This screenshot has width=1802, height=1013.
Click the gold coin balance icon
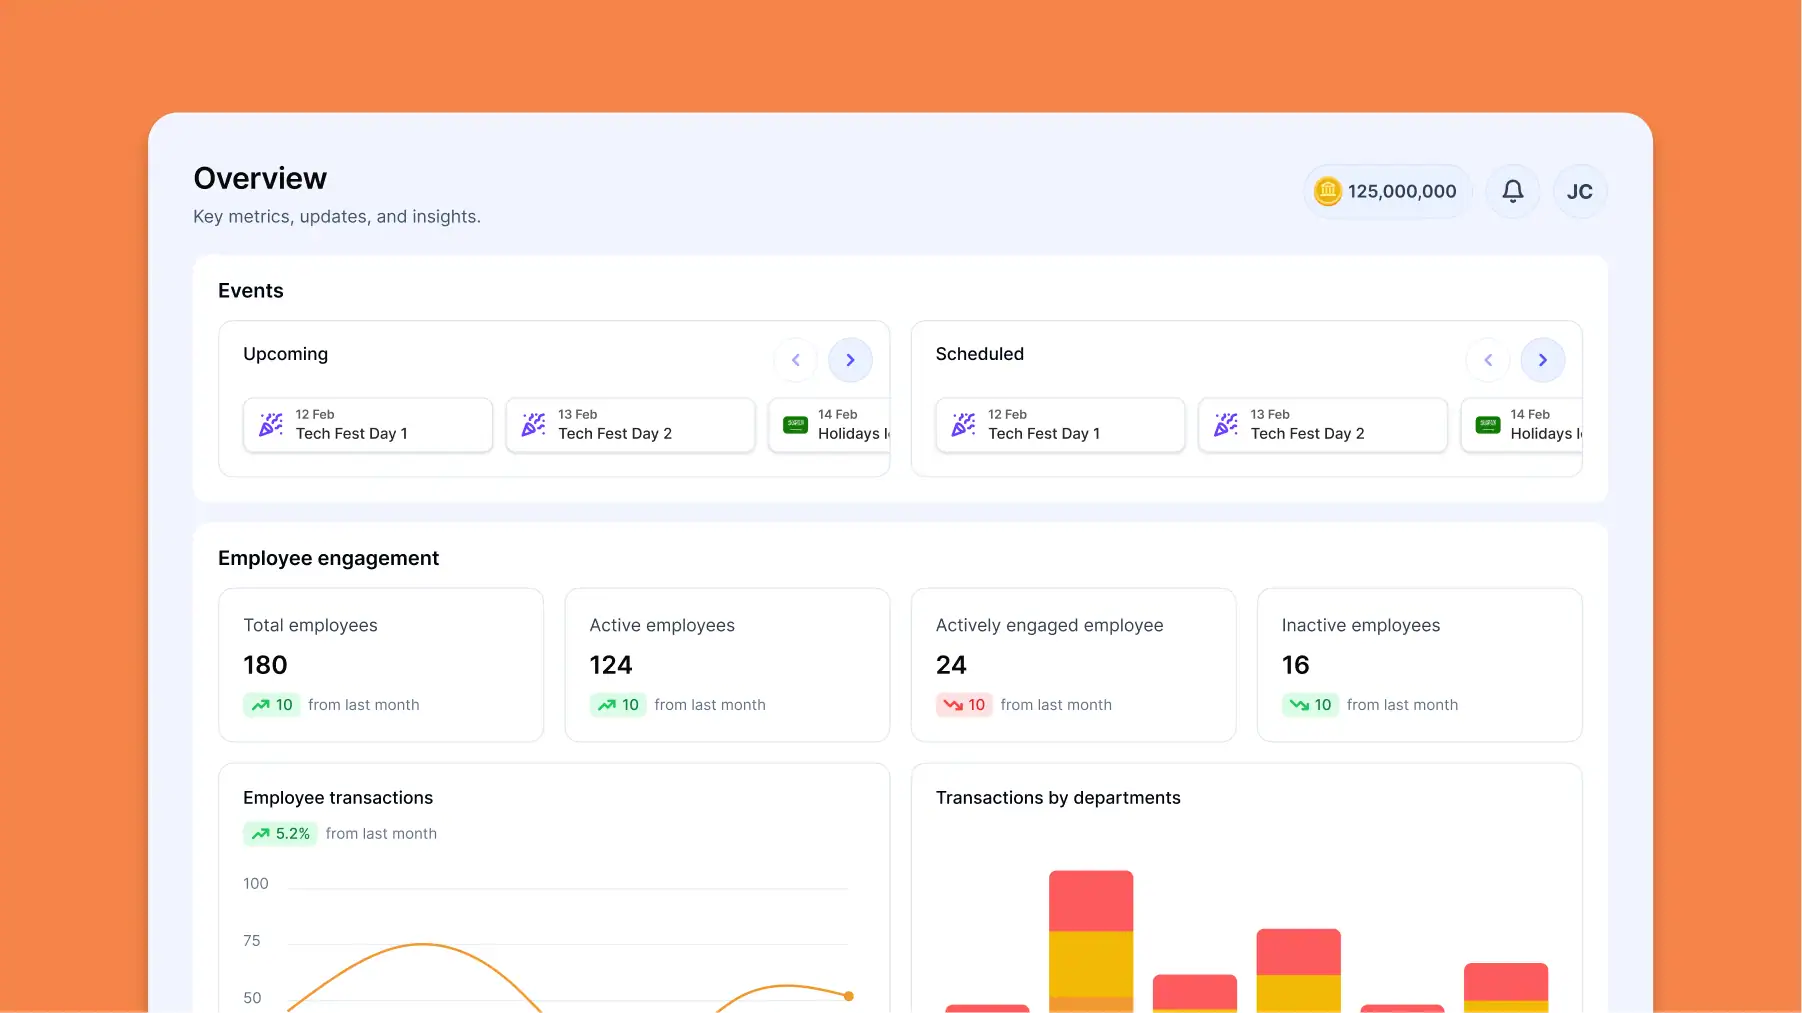click(x=1327, y=191)
